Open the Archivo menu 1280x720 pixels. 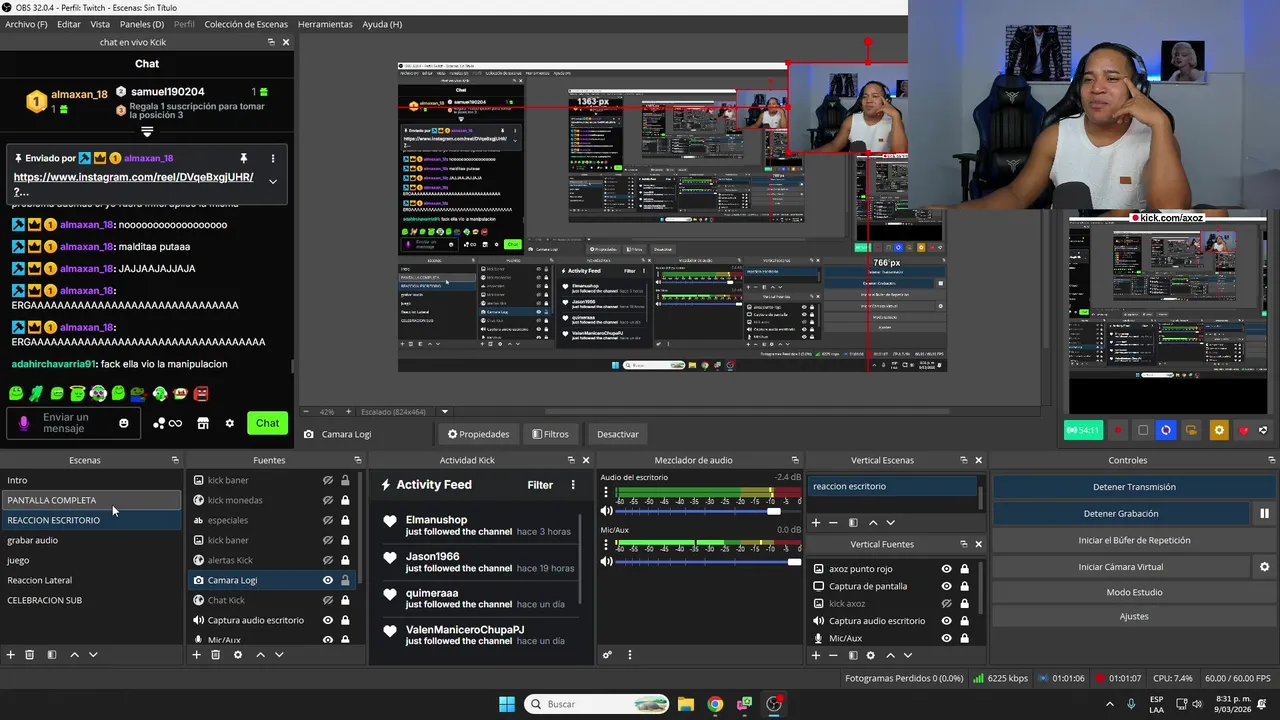(x=26, y=24)
